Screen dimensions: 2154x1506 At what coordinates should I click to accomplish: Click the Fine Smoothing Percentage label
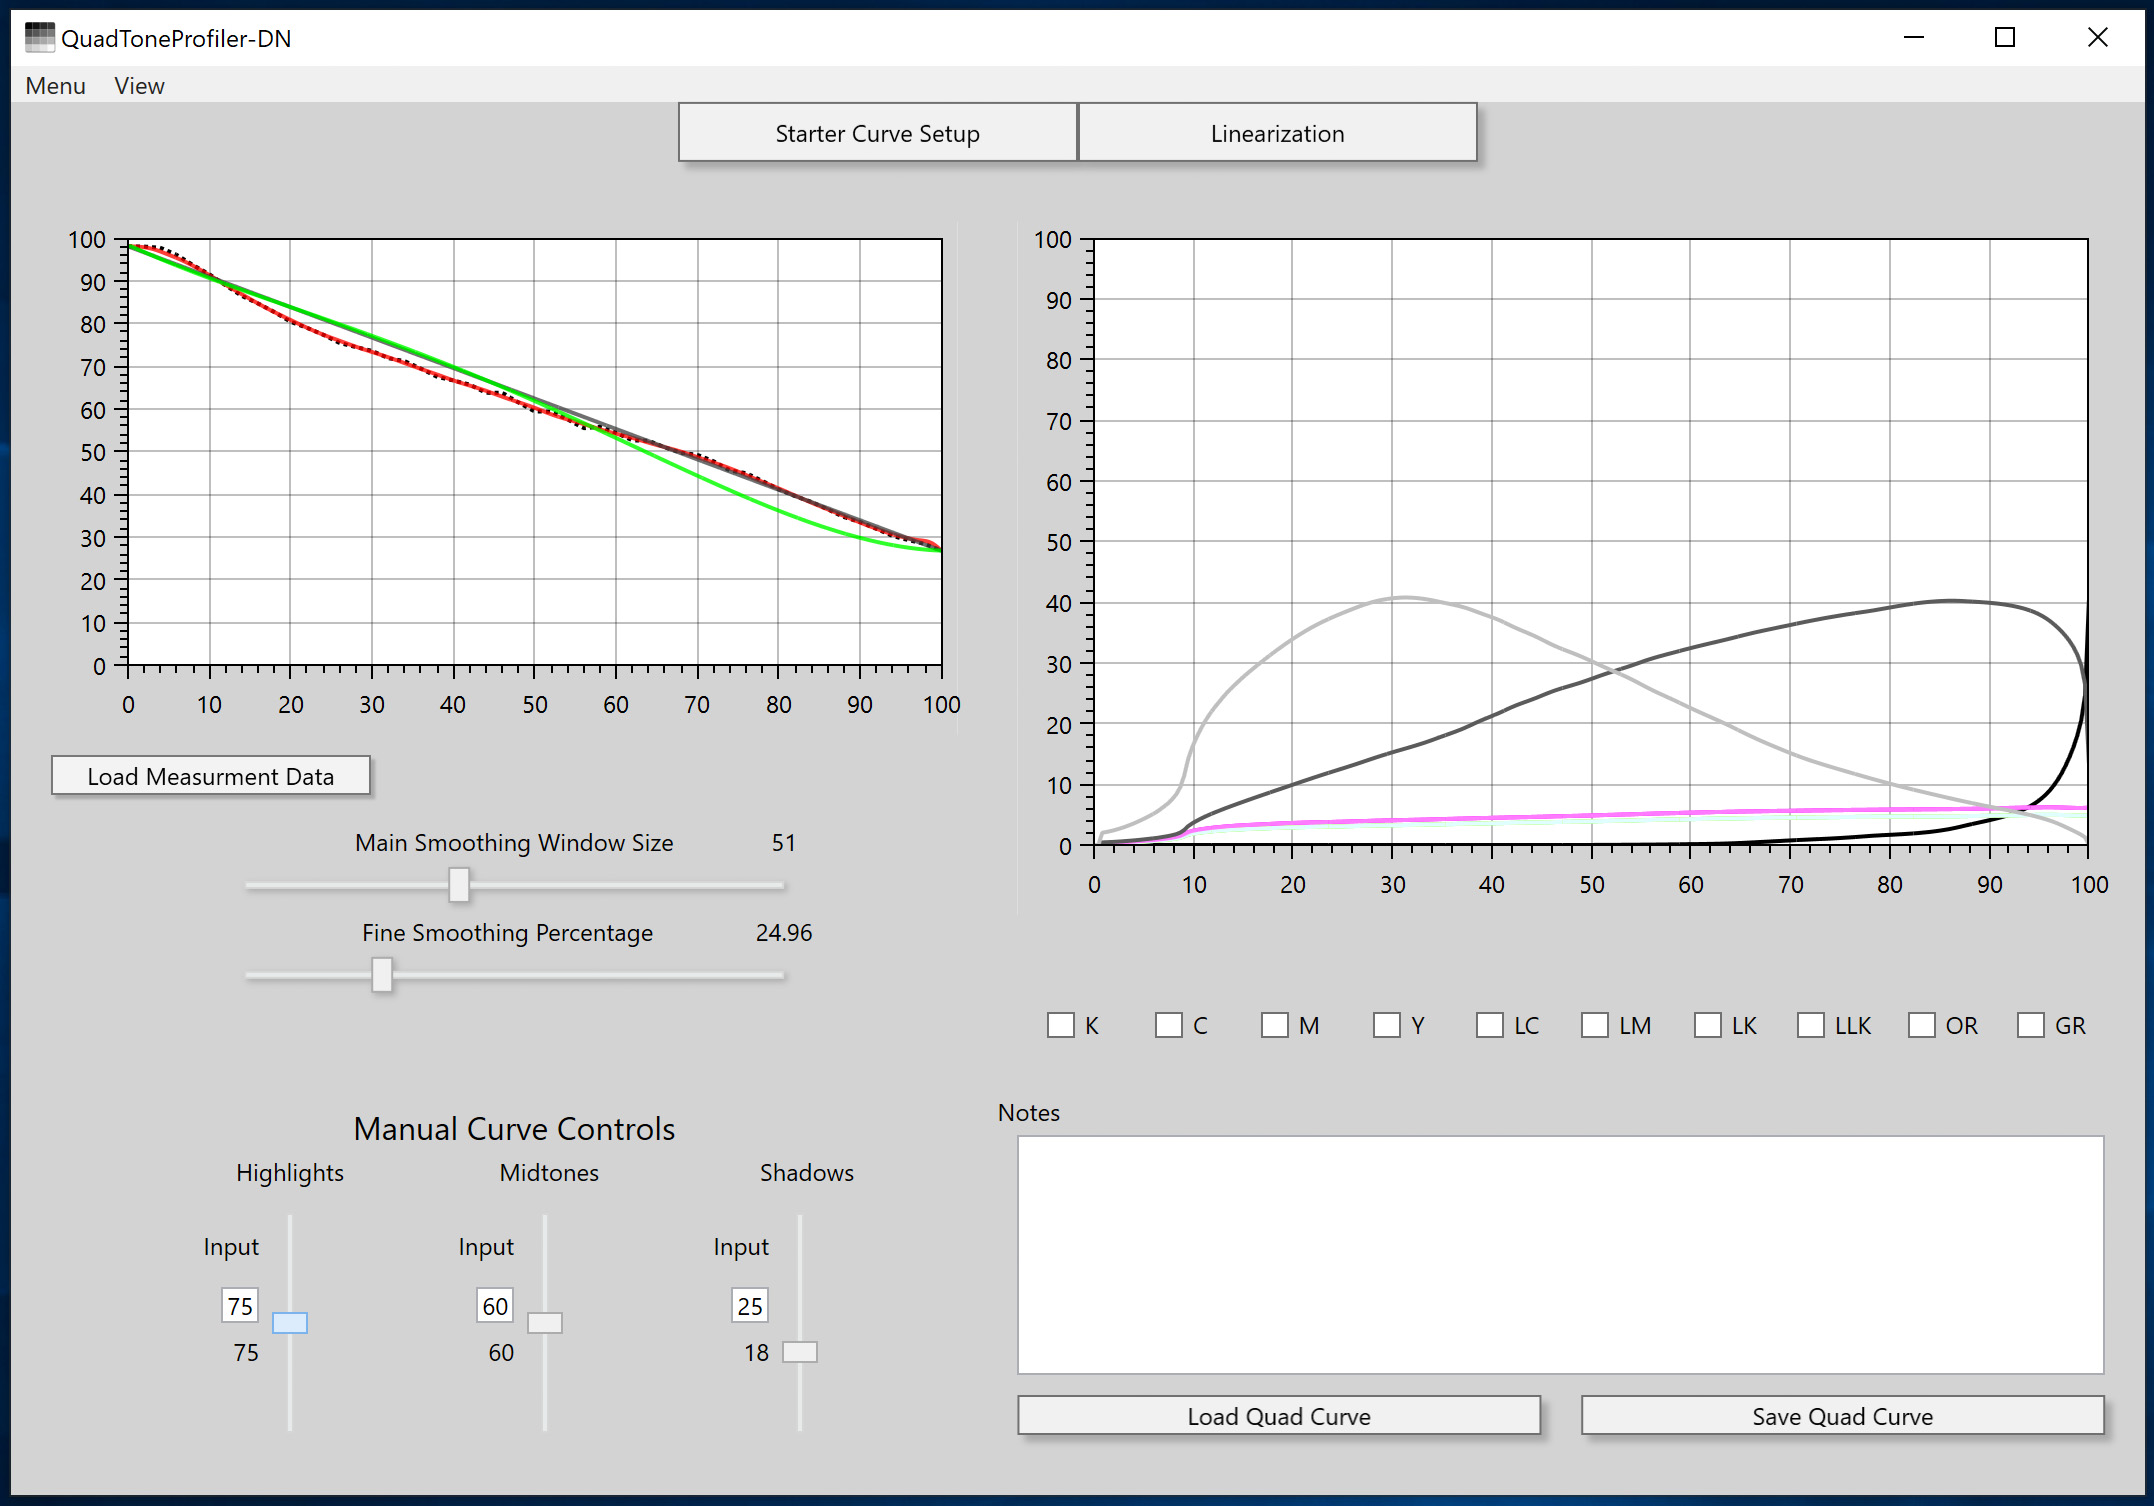click(x=507, y=933)
